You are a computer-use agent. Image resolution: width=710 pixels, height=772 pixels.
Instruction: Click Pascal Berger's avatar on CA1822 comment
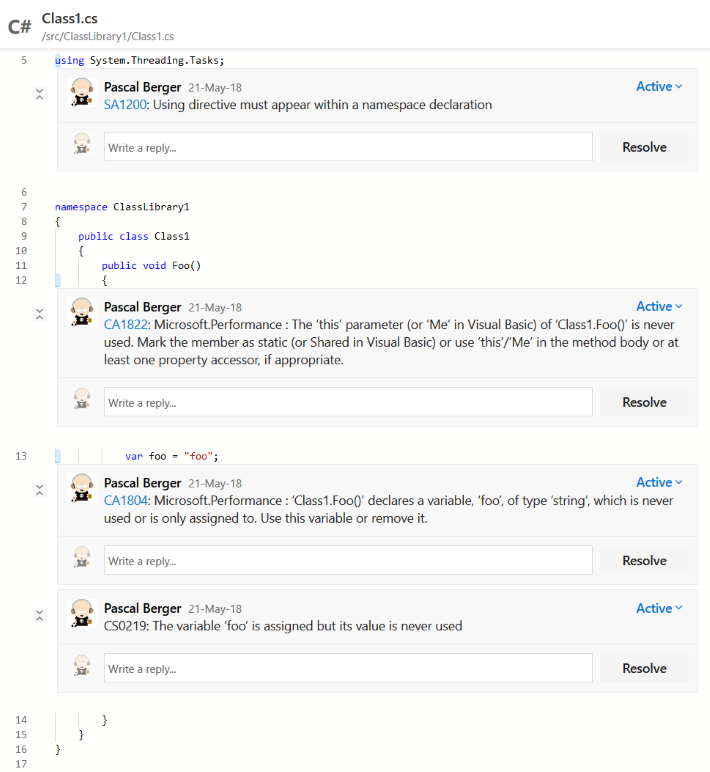click(83, 313)
